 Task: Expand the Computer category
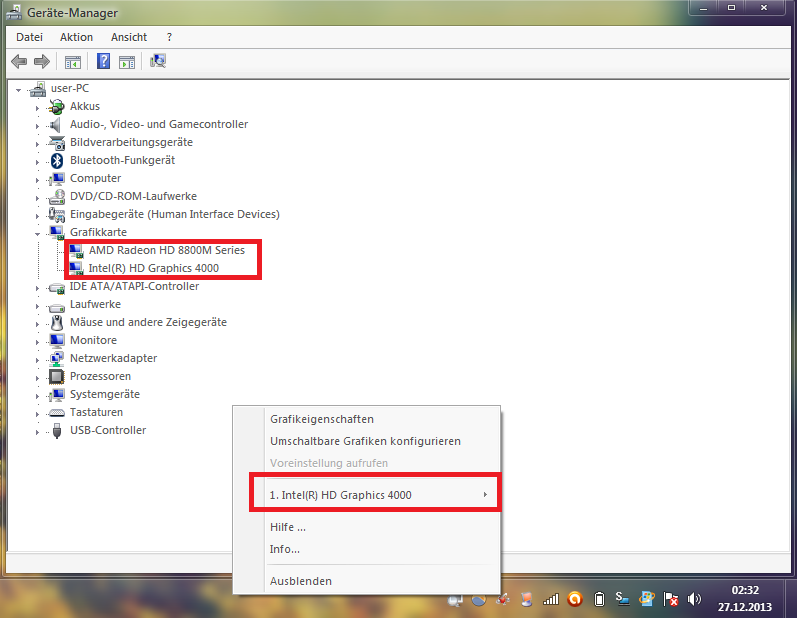(x=37, y=180)
